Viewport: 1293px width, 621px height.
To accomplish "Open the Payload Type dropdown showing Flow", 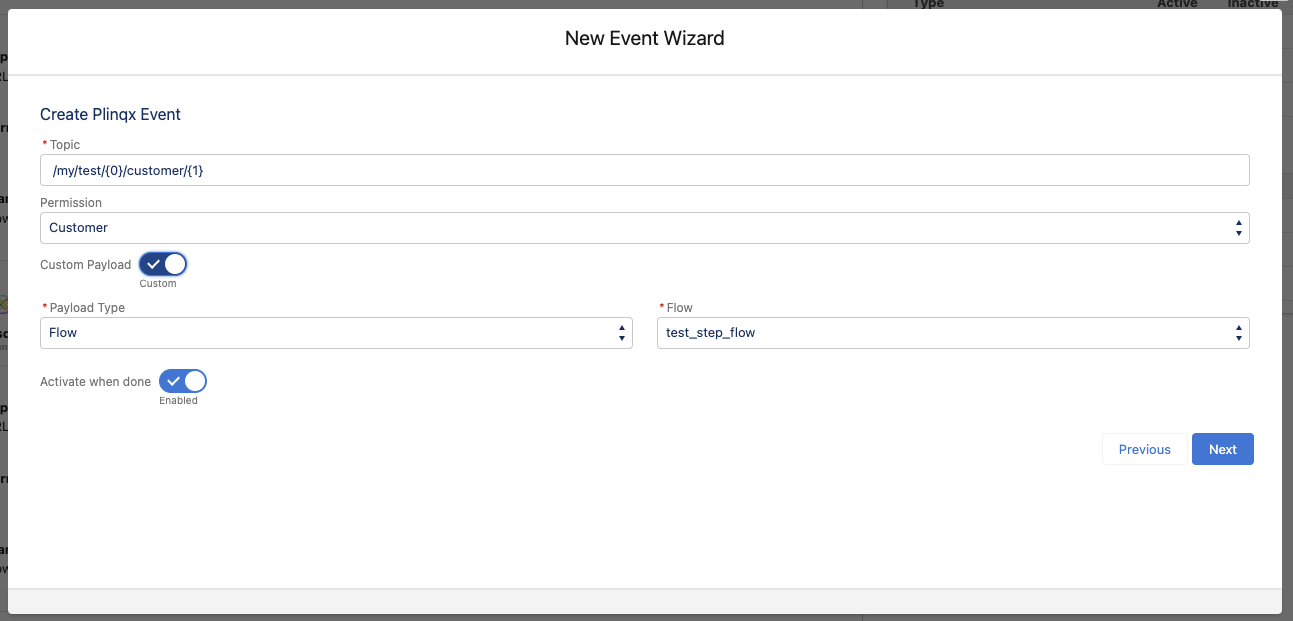I will pyautogui.click(x=336, y=333).
